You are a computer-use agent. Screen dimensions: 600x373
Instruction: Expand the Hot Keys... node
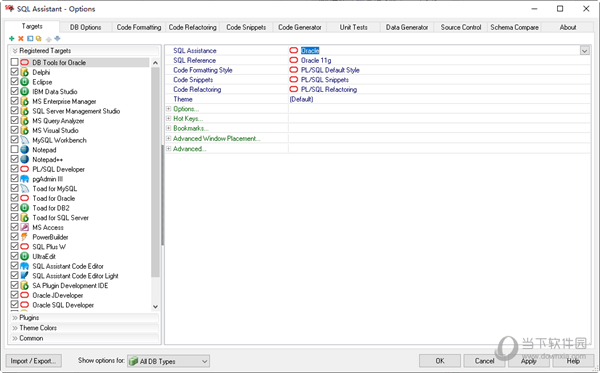pos(168,119)
